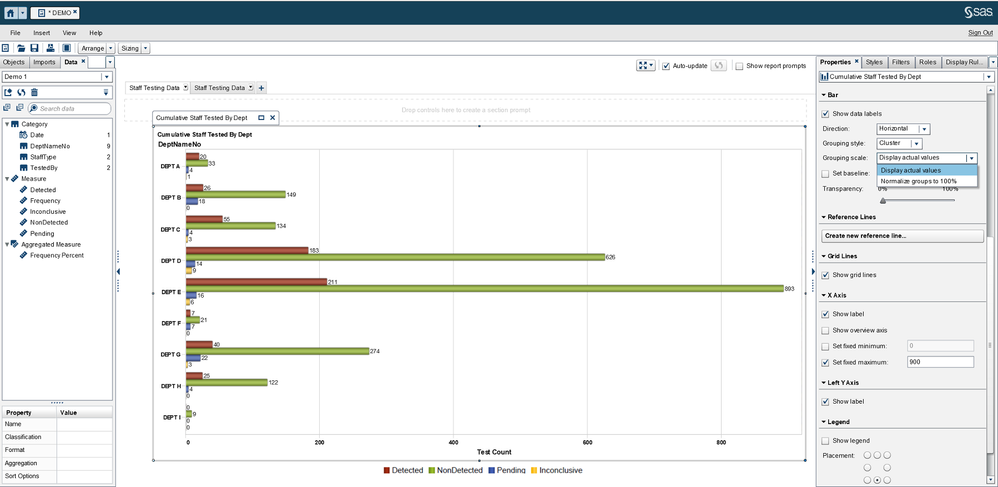Click the new report icon in the toolbar
The height and width of the screenshot is (487, 998).
pyautogui.click(x=6, y=48)
